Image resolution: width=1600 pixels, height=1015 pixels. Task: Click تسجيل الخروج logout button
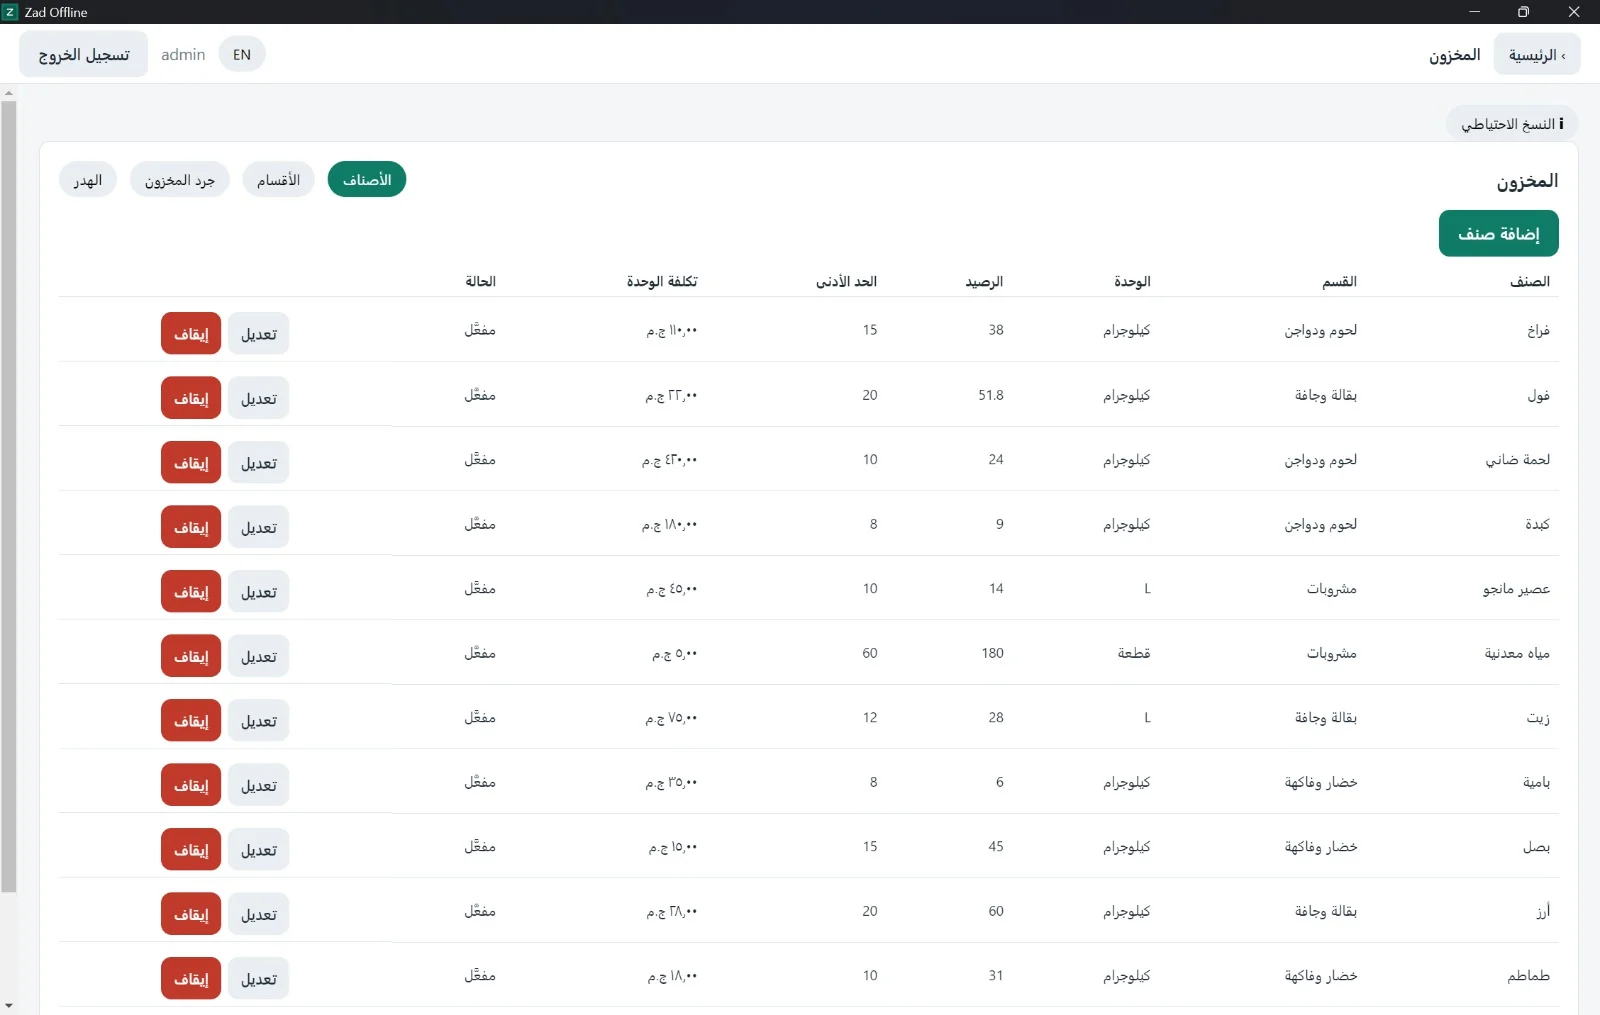[x=84, y=54]
